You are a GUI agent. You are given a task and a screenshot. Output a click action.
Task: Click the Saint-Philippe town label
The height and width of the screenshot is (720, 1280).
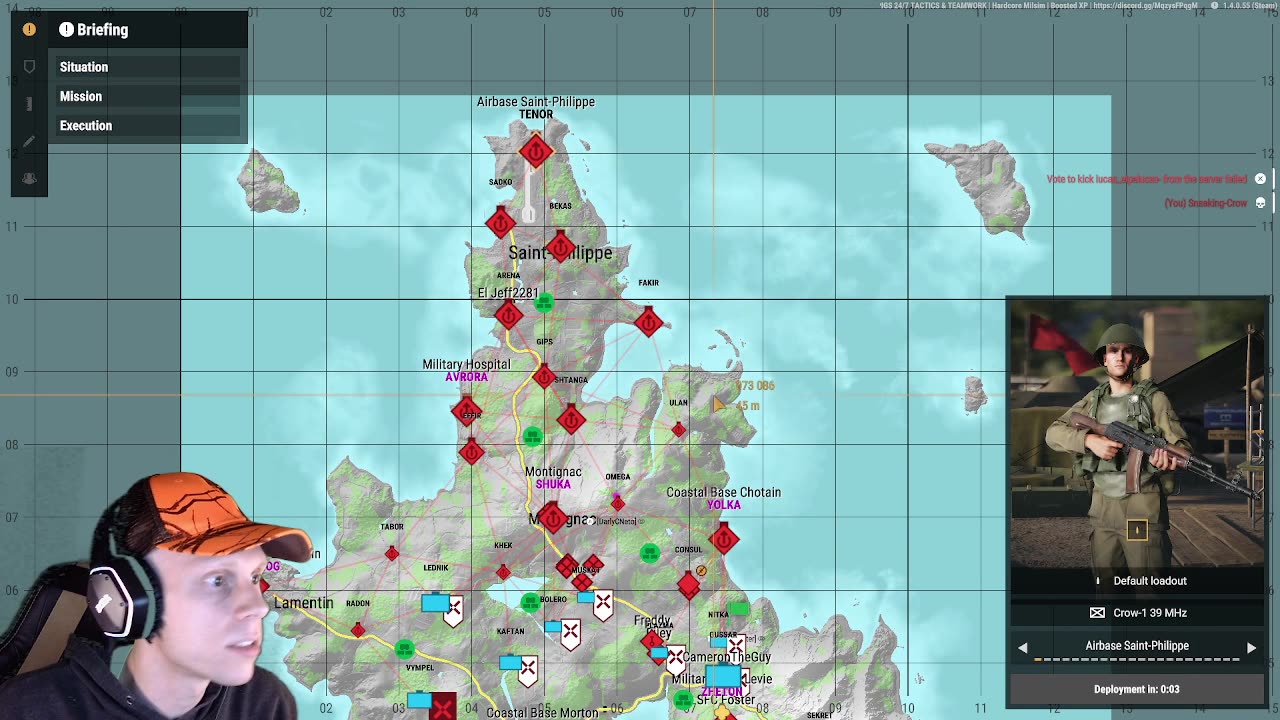[x=560, y=253]
